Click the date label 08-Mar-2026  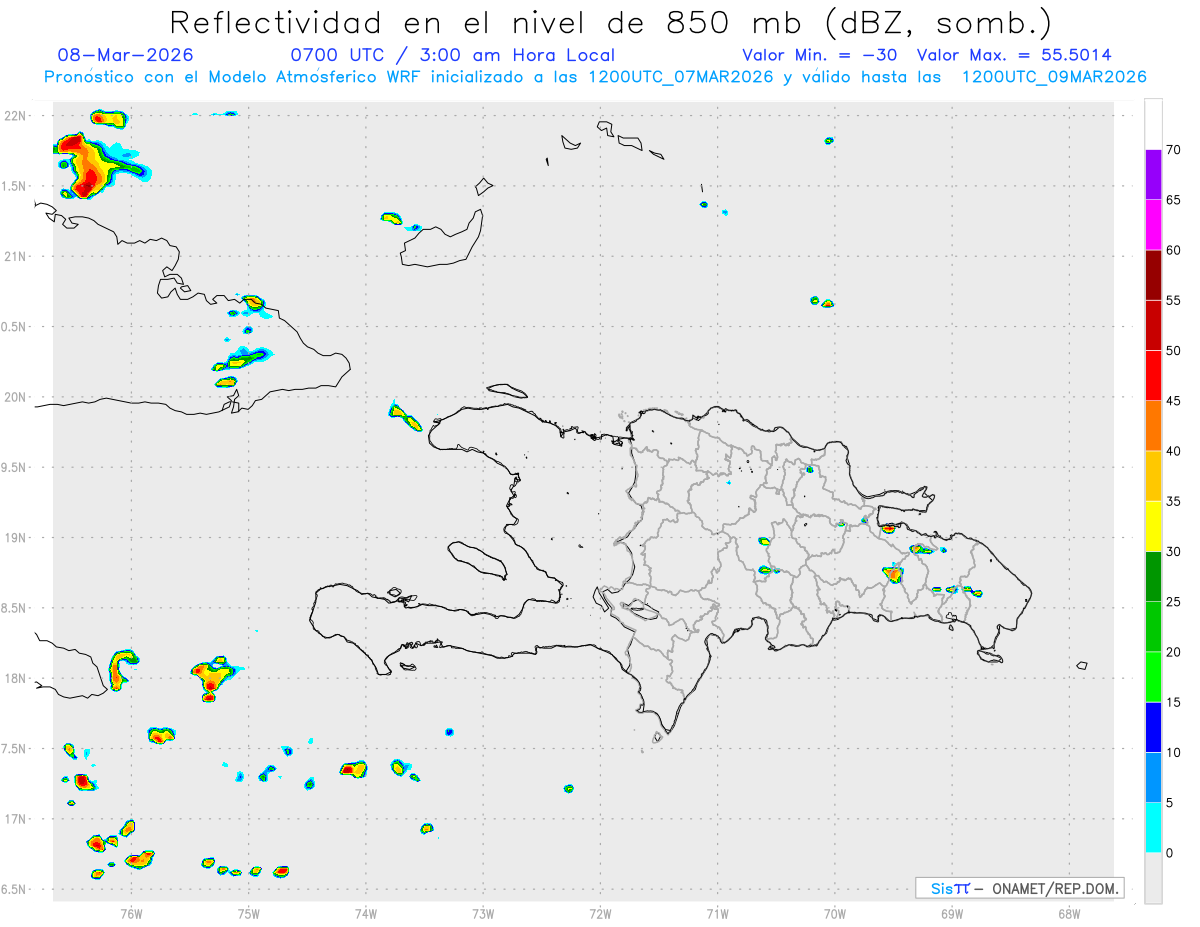[126, 55]
